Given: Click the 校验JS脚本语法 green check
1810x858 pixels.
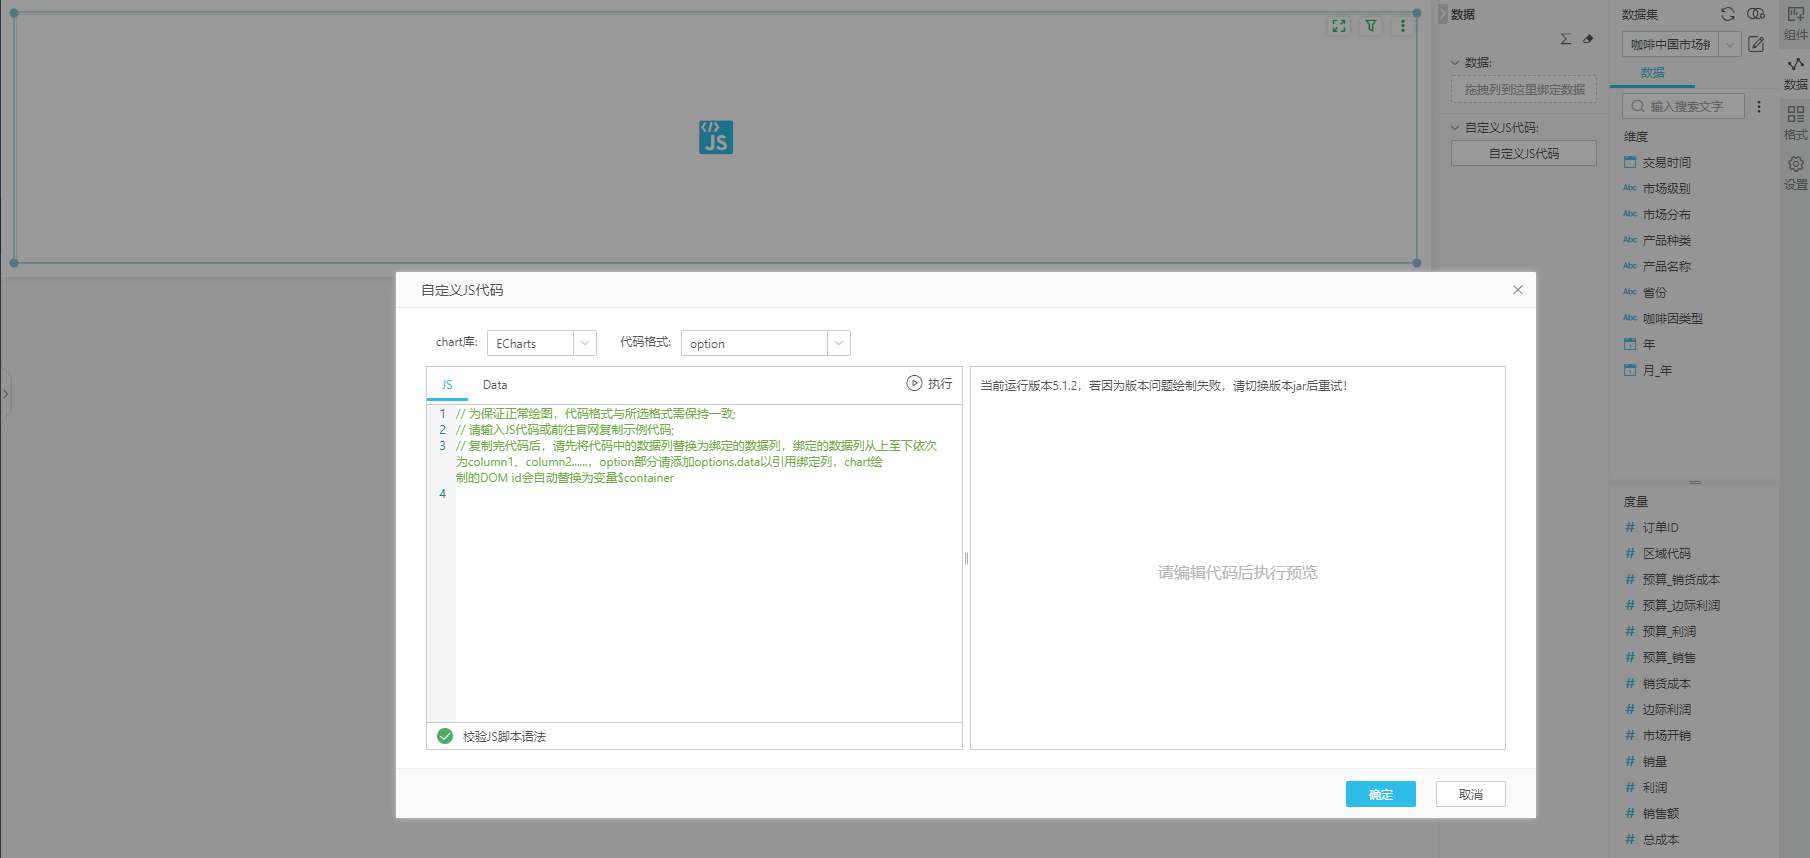Looking at the screenshot, I should (x=445, y=736).
